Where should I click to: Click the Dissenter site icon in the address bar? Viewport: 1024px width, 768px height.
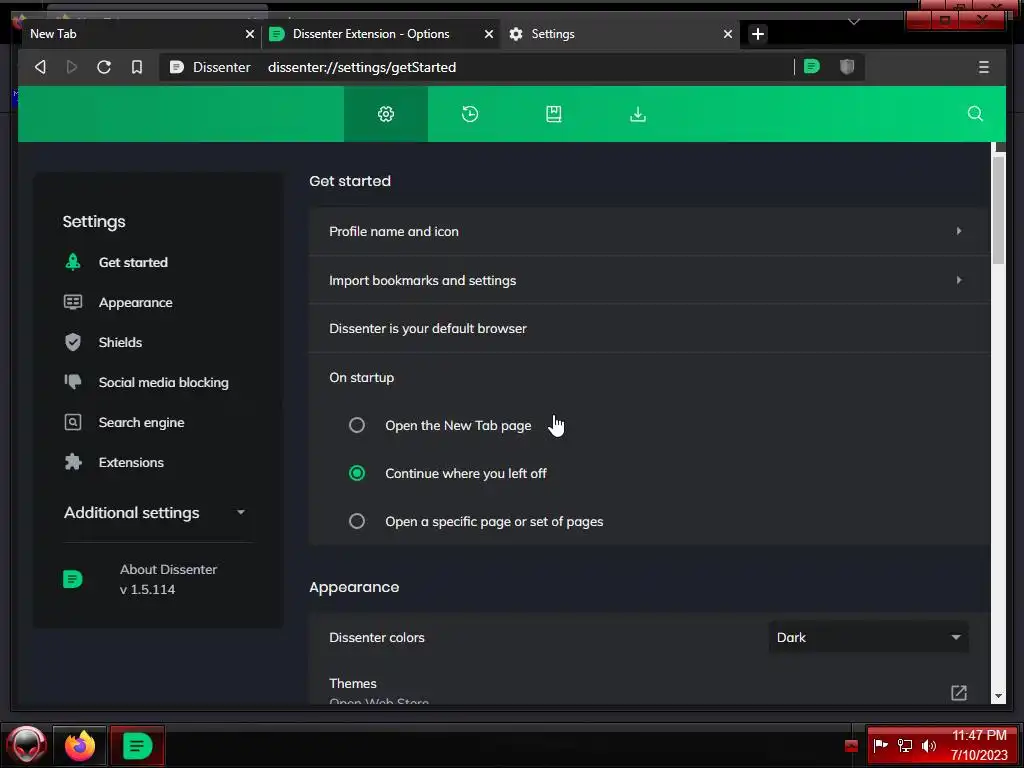pyautogui.click(x=176, y=67)
